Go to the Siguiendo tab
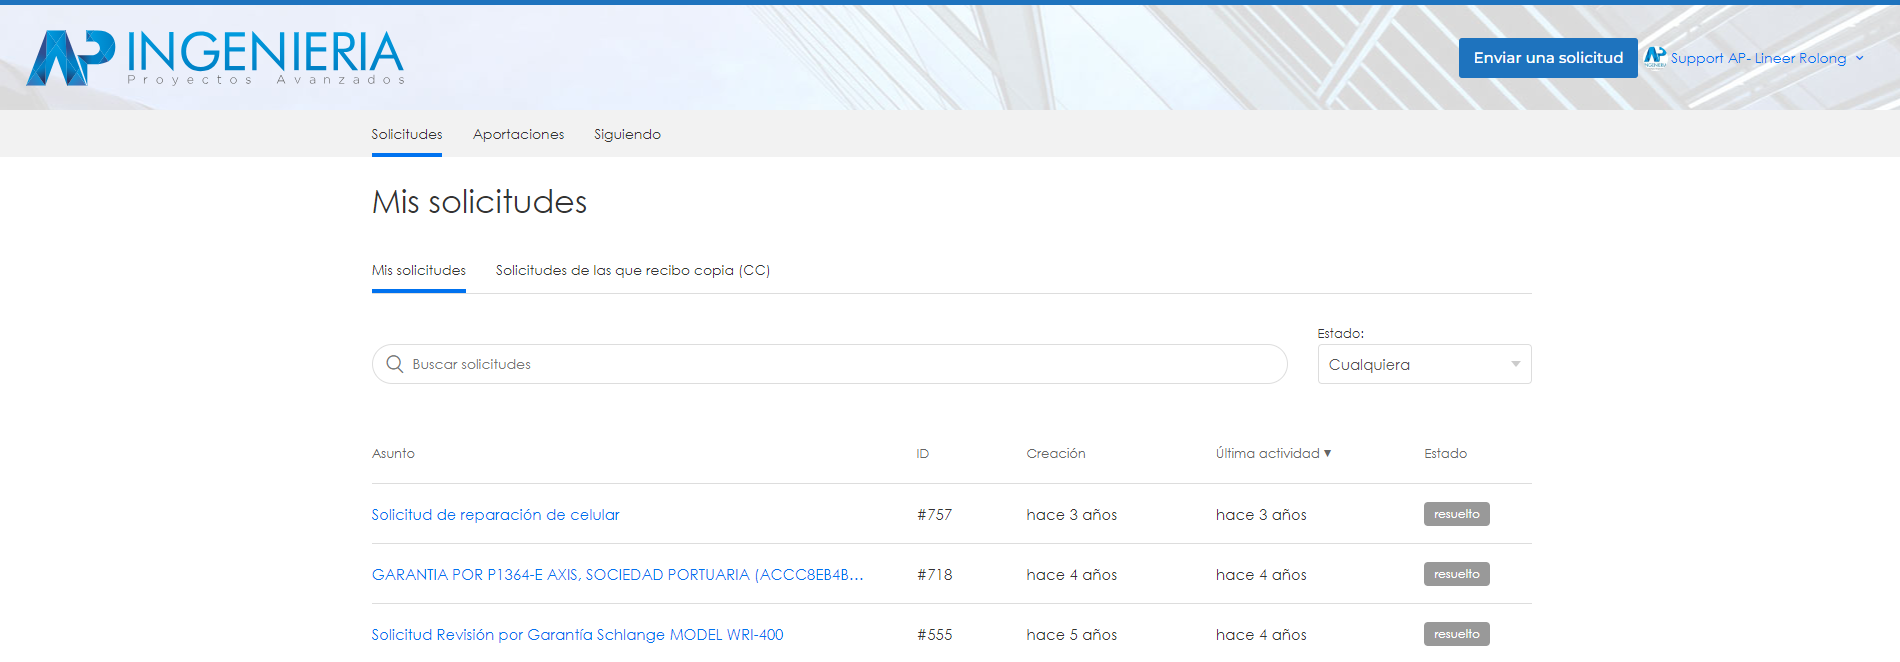Screen dimensions: 1900x662 click(627, 134)
